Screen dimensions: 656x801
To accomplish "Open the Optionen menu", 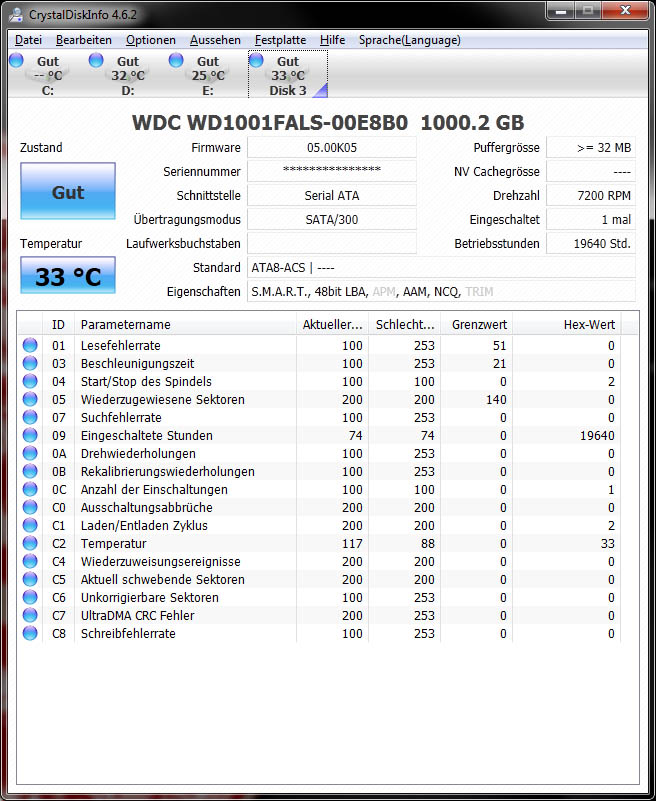I will coord(151,40).
